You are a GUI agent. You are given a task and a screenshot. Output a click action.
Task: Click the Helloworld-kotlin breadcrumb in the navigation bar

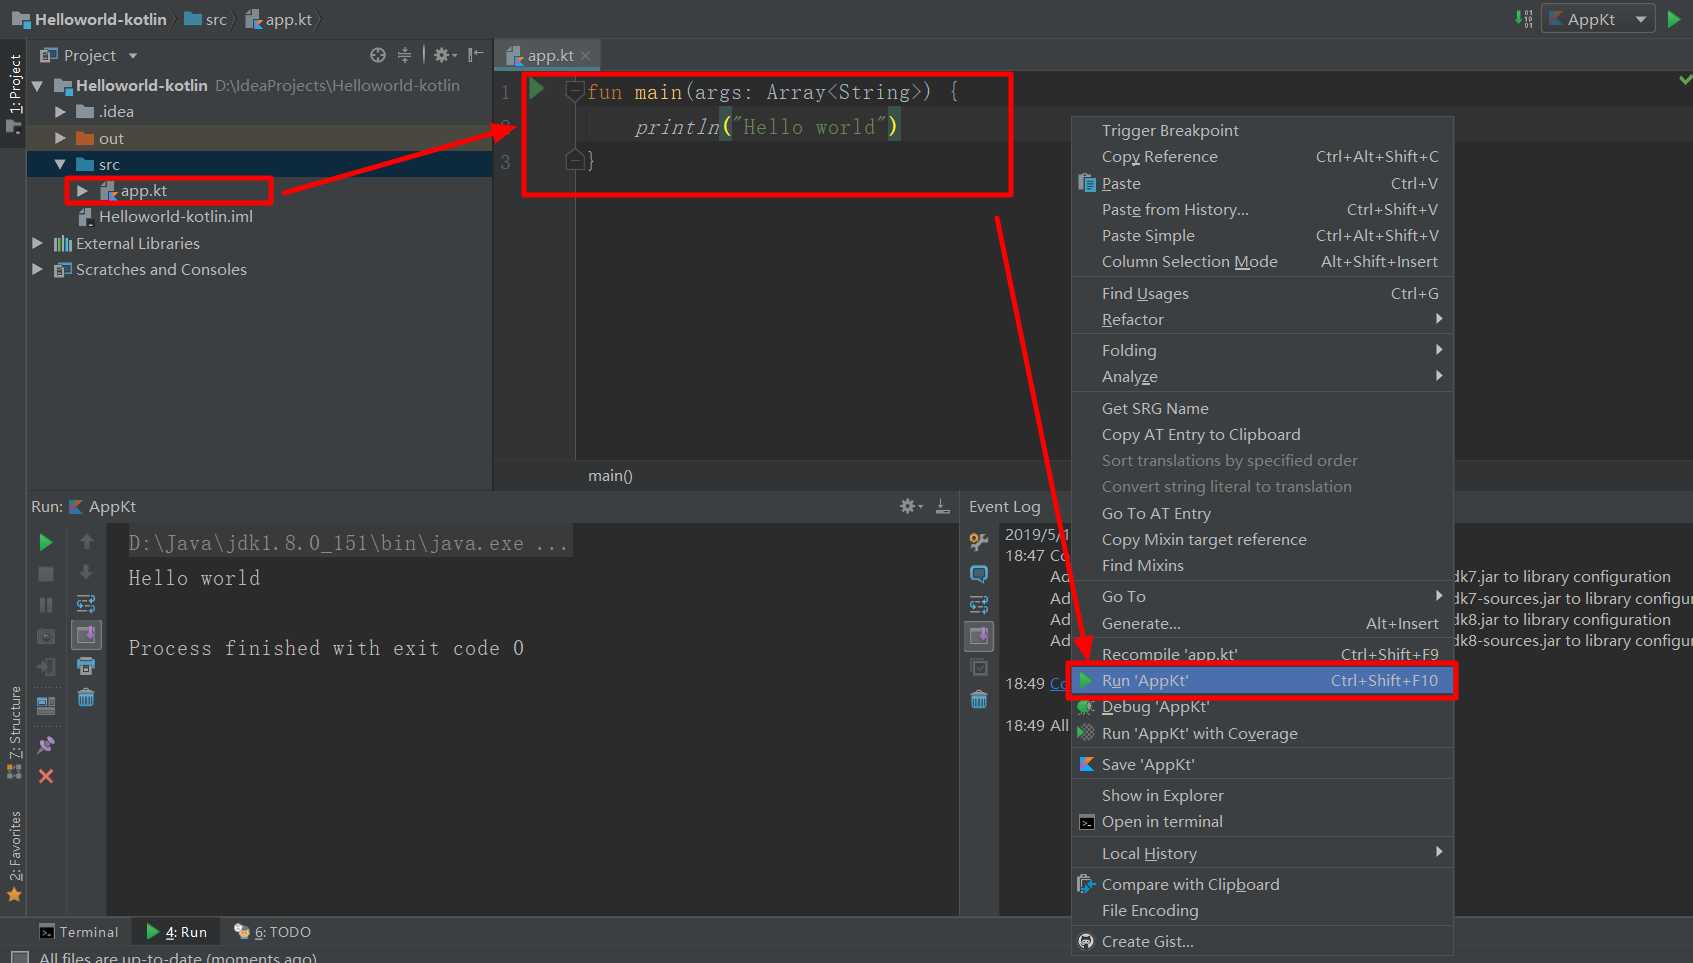[x=89, y=19]
